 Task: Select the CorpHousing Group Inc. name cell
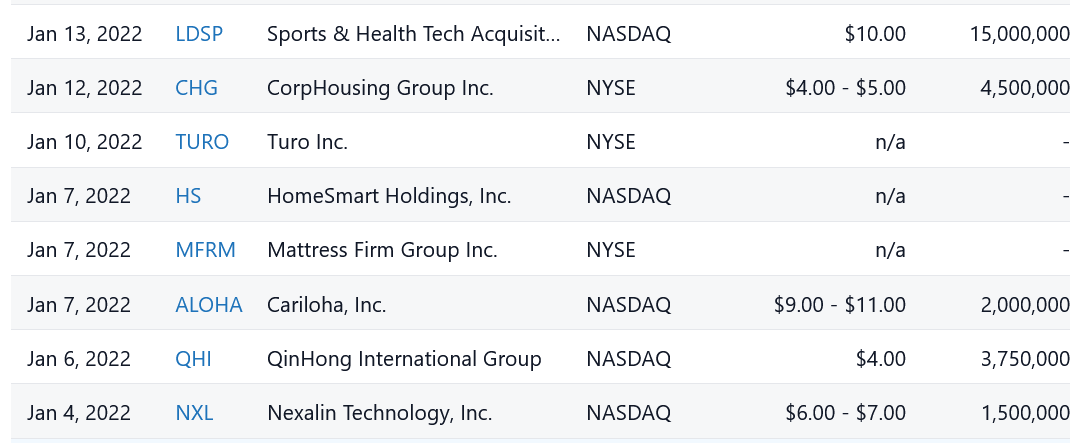[x=380, y=88]
